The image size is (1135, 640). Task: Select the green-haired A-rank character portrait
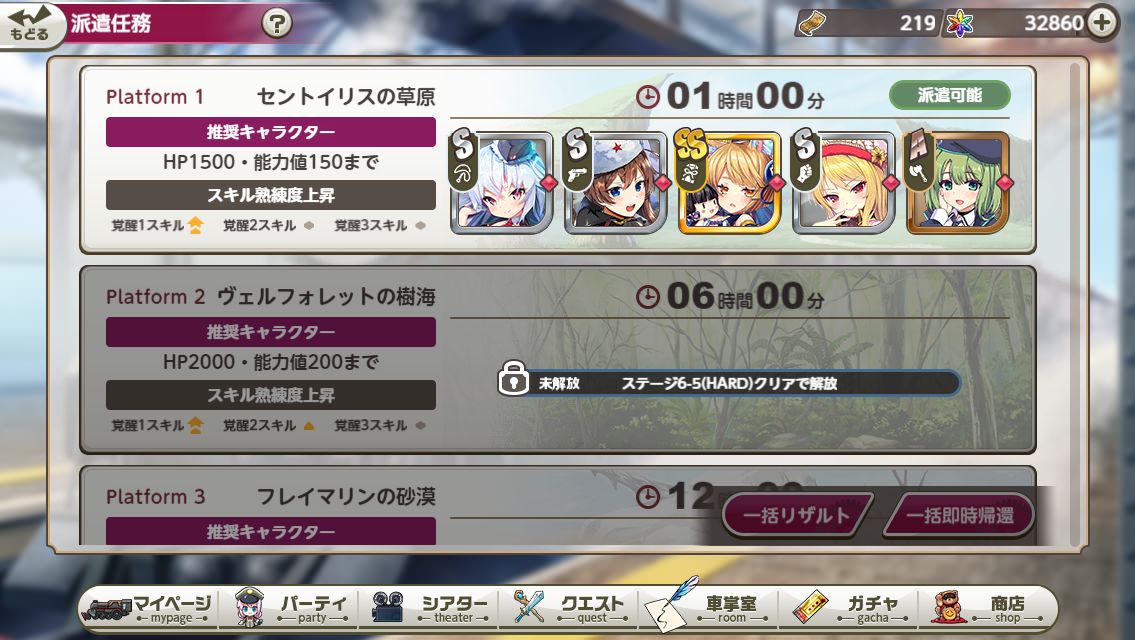point(958,182)
